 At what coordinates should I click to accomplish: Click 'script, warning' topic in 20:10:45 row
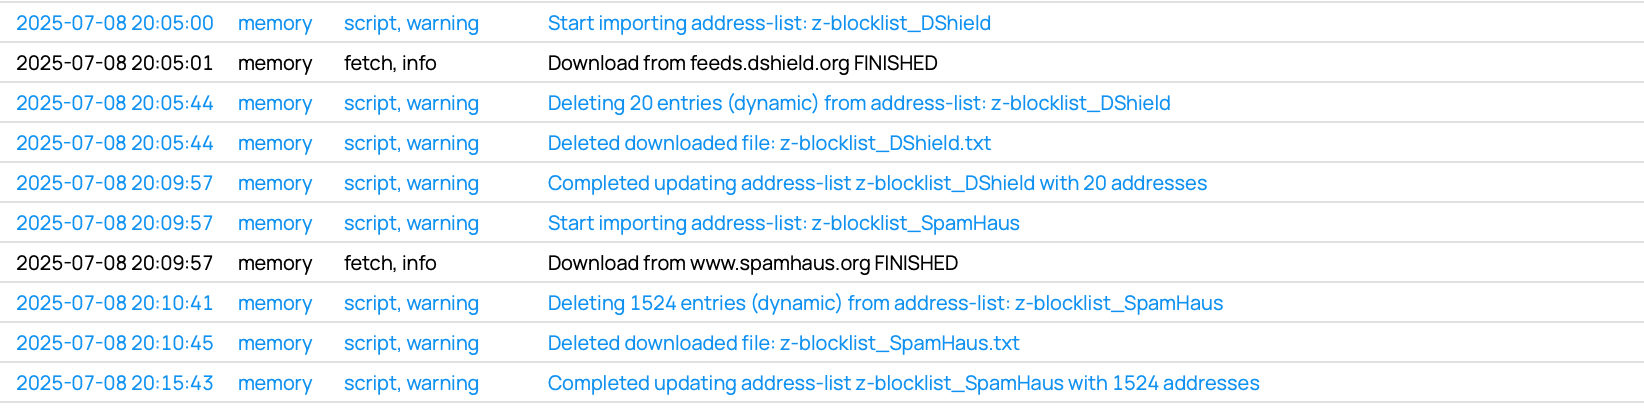[x=411, y=343]
